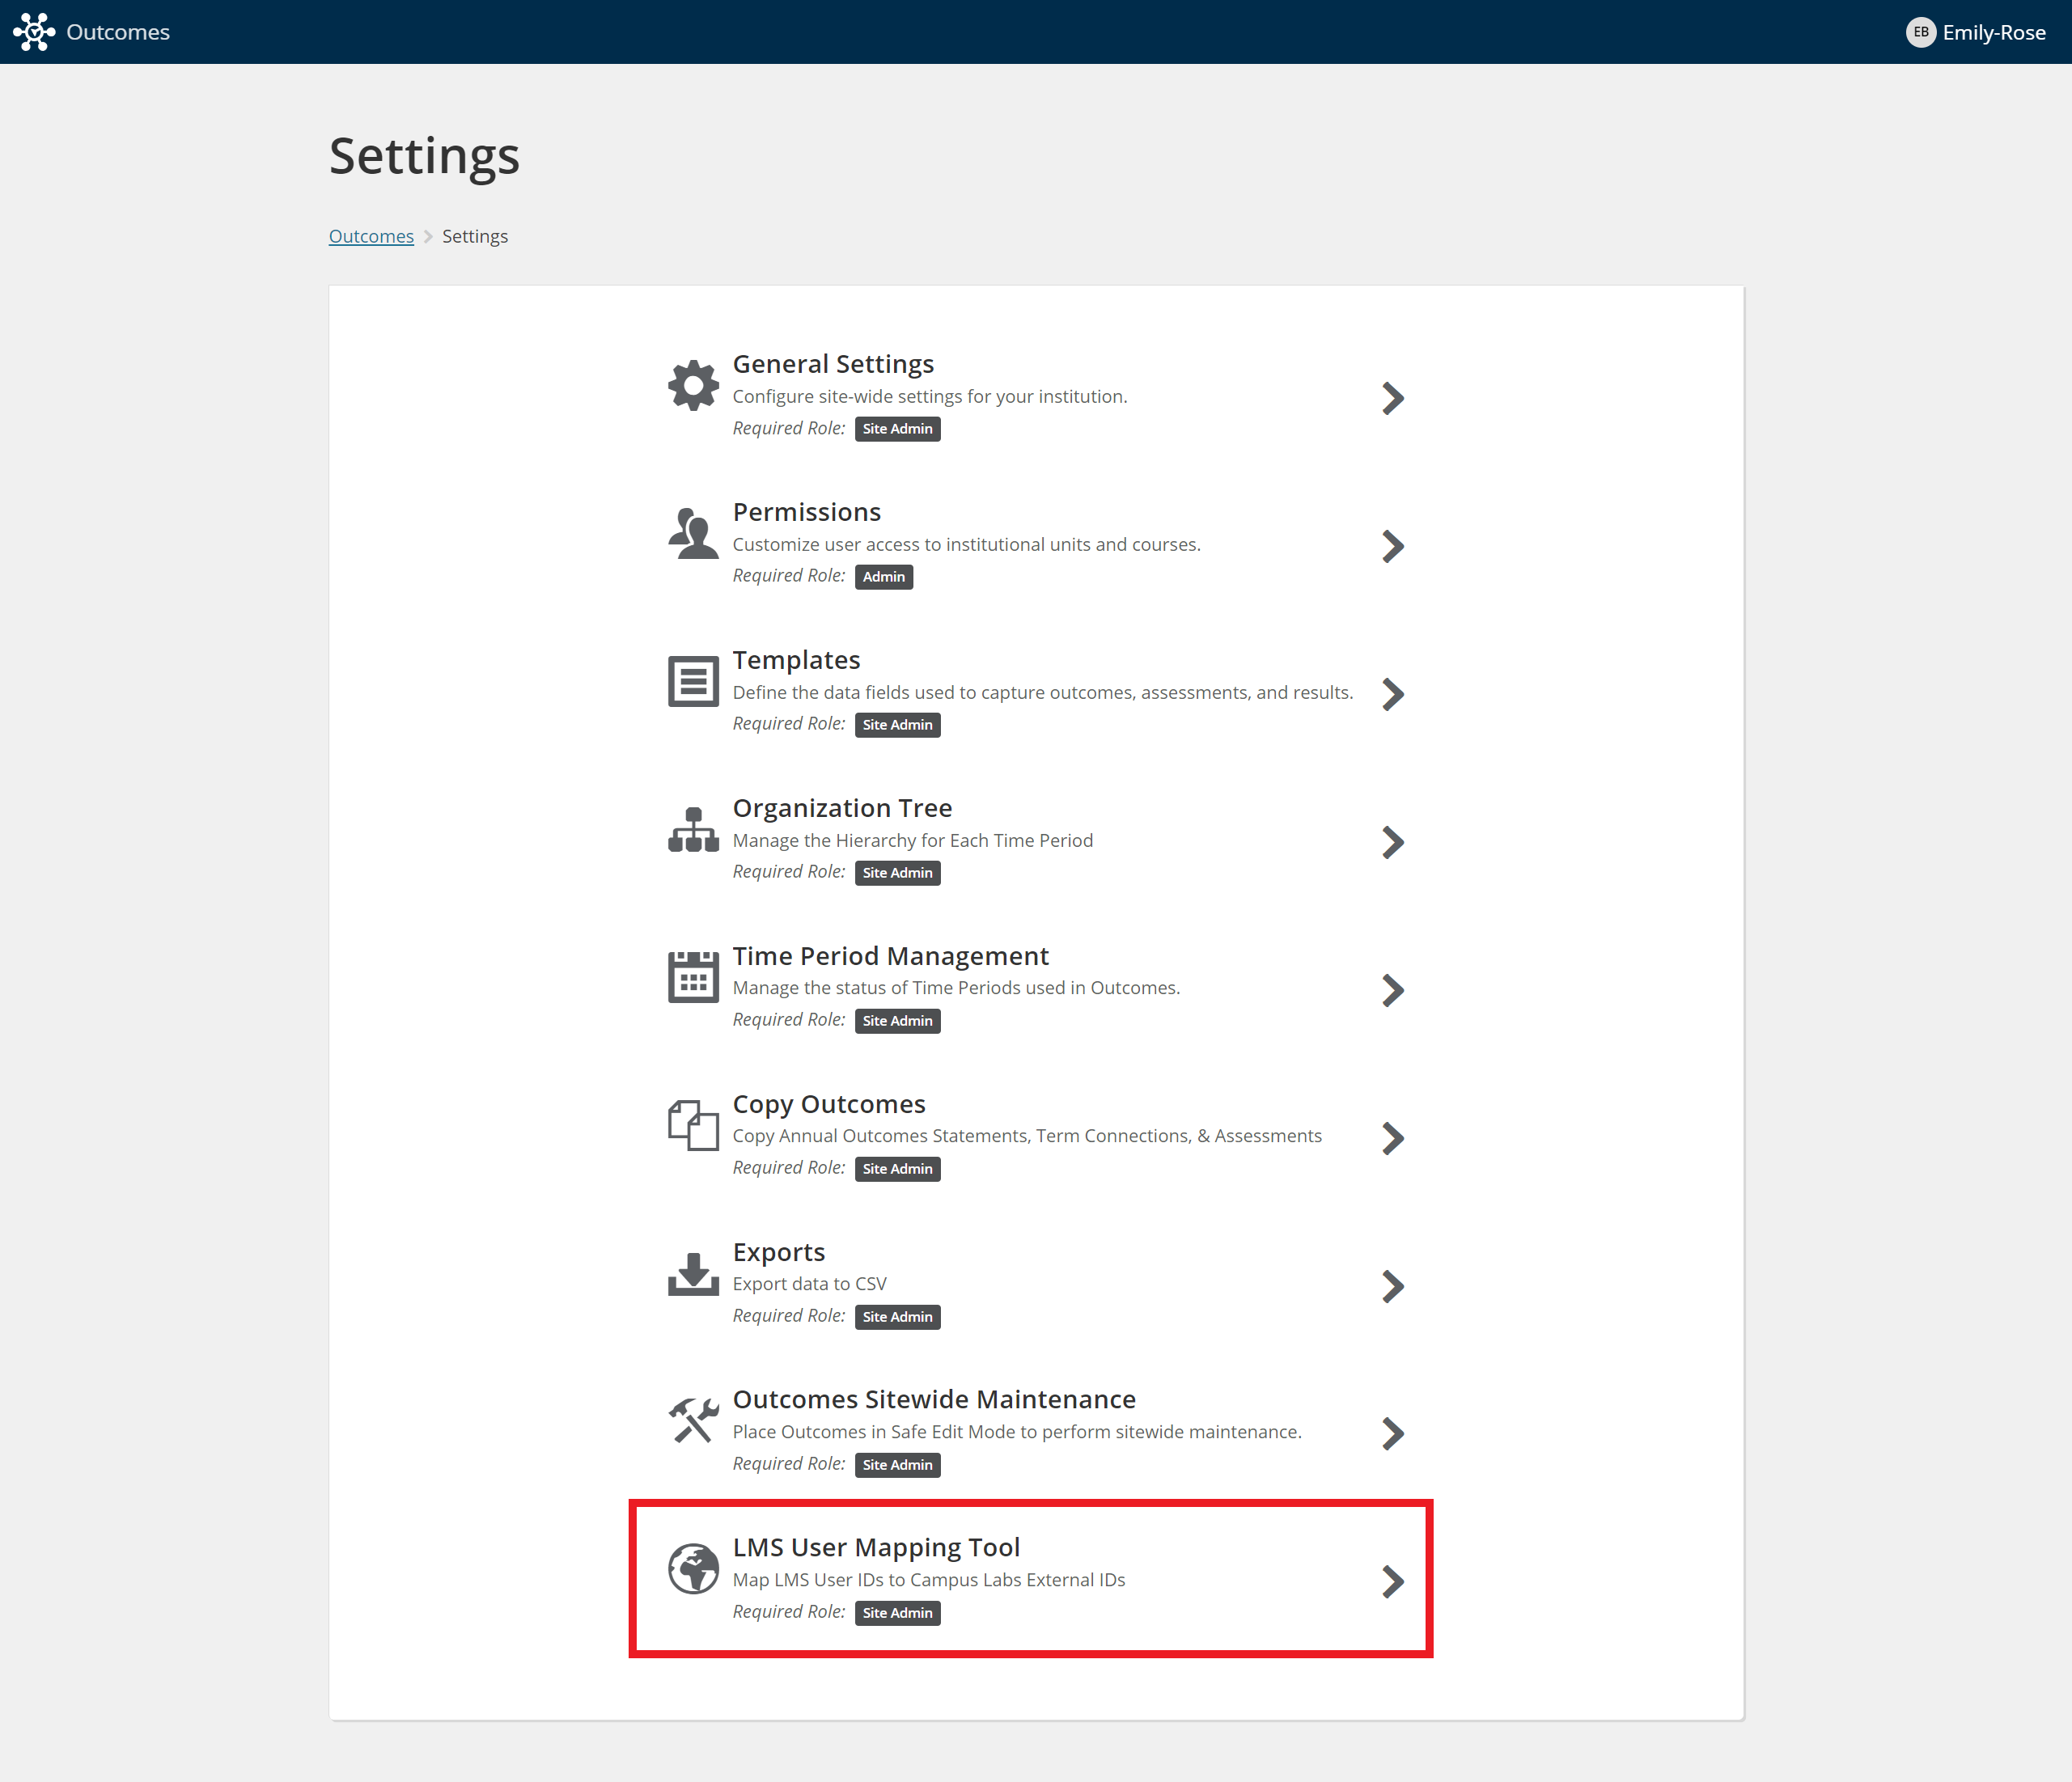Click the Site Admin badge under Exports
This screenshot has height=1782, width=2072.
(x=897, y=1317)
